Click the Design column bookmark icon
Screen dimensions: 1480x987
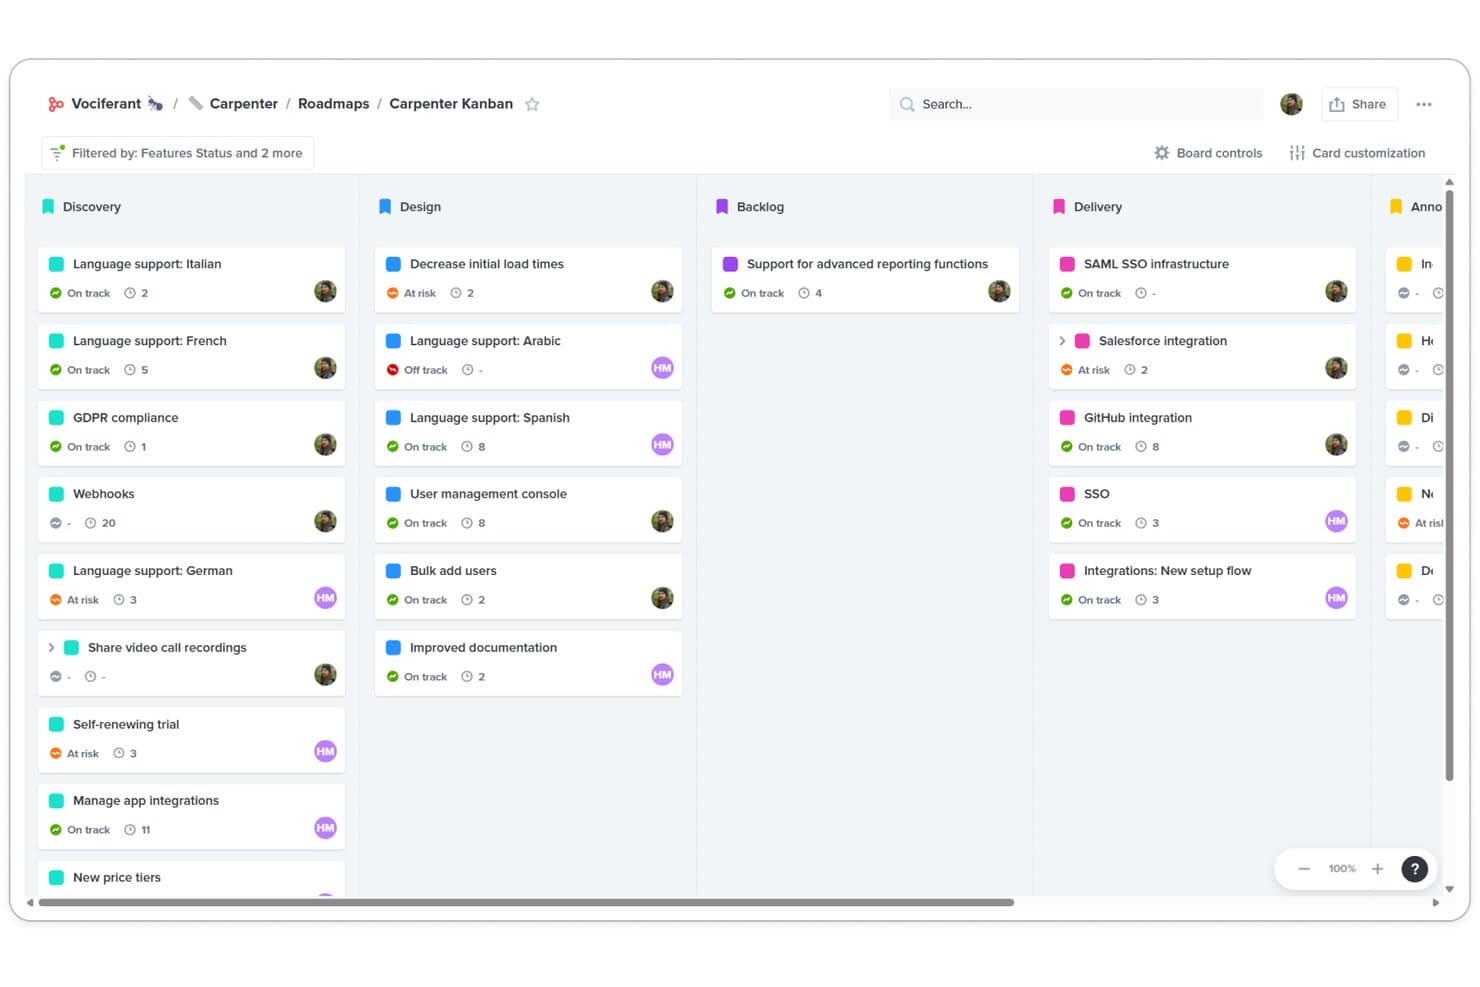point(385,207)
